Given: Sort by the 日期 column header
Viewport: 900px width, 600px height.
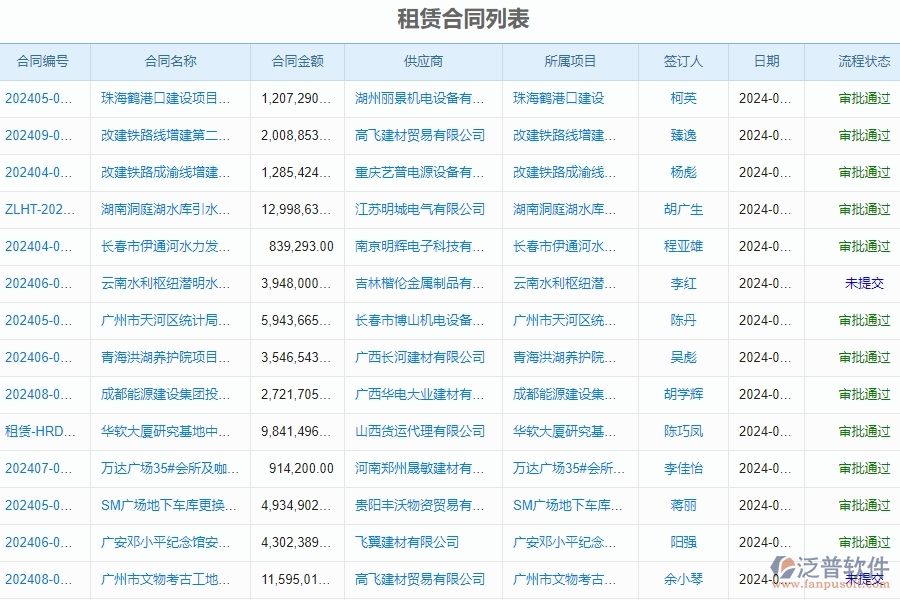Looking at the screenshot, I should [765, 61].
